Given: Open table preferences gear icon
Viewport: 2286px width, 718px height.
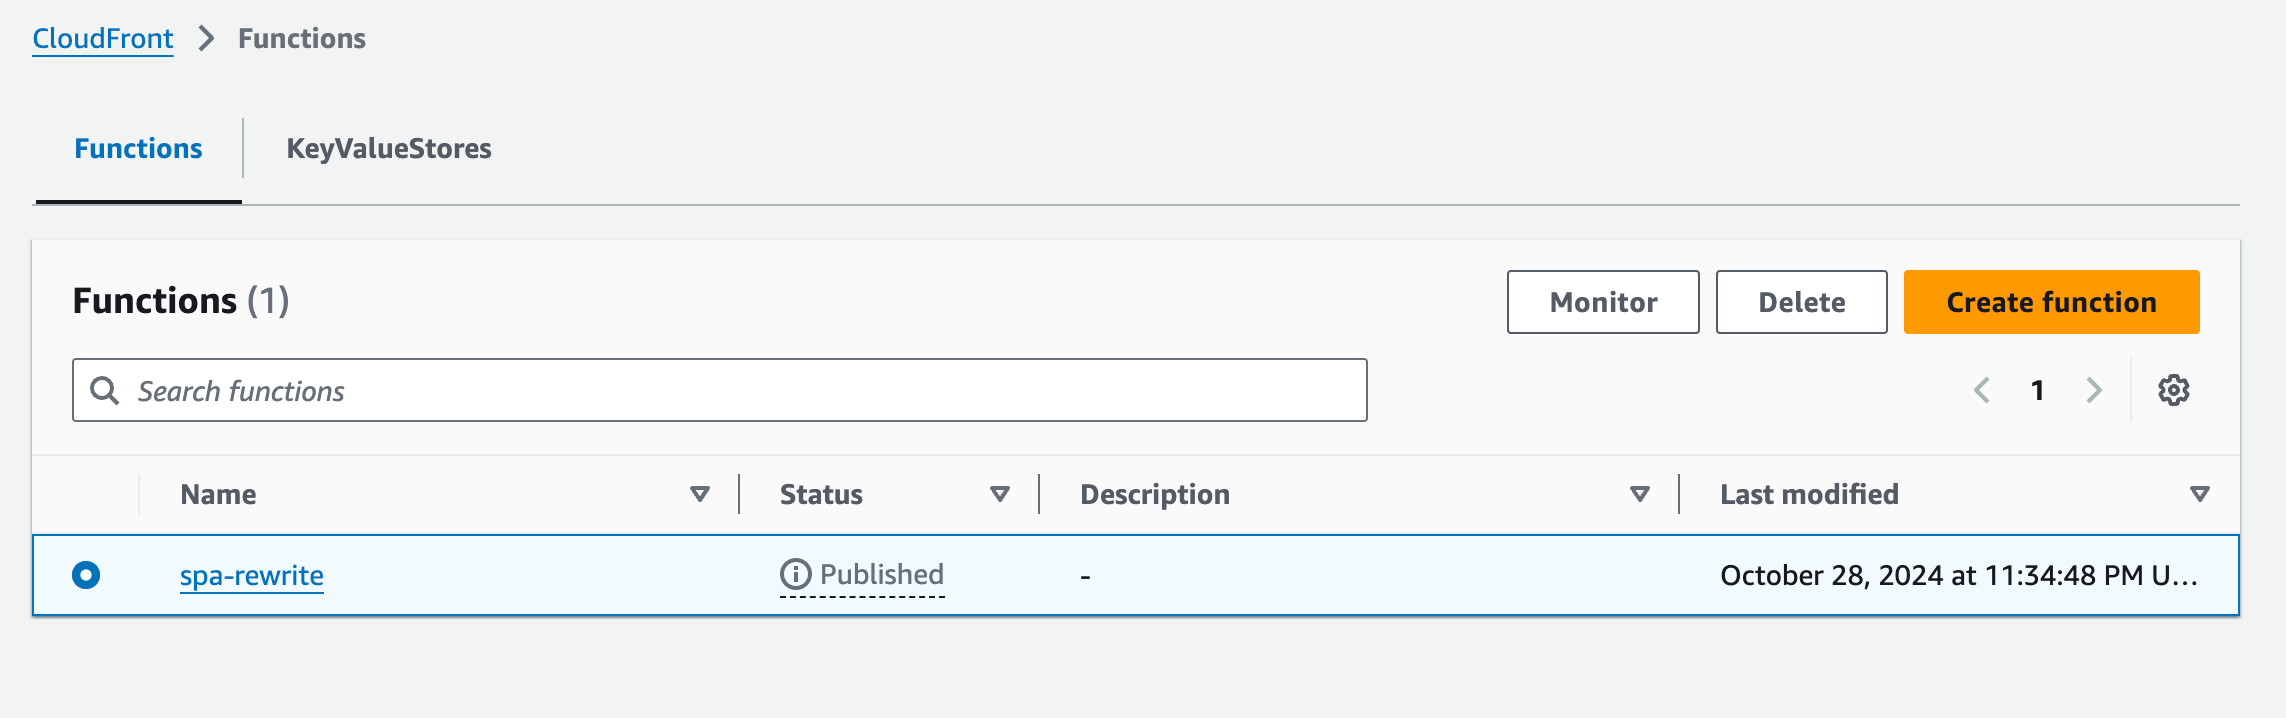Looking at the screenshot, I should coord(2173,390).
